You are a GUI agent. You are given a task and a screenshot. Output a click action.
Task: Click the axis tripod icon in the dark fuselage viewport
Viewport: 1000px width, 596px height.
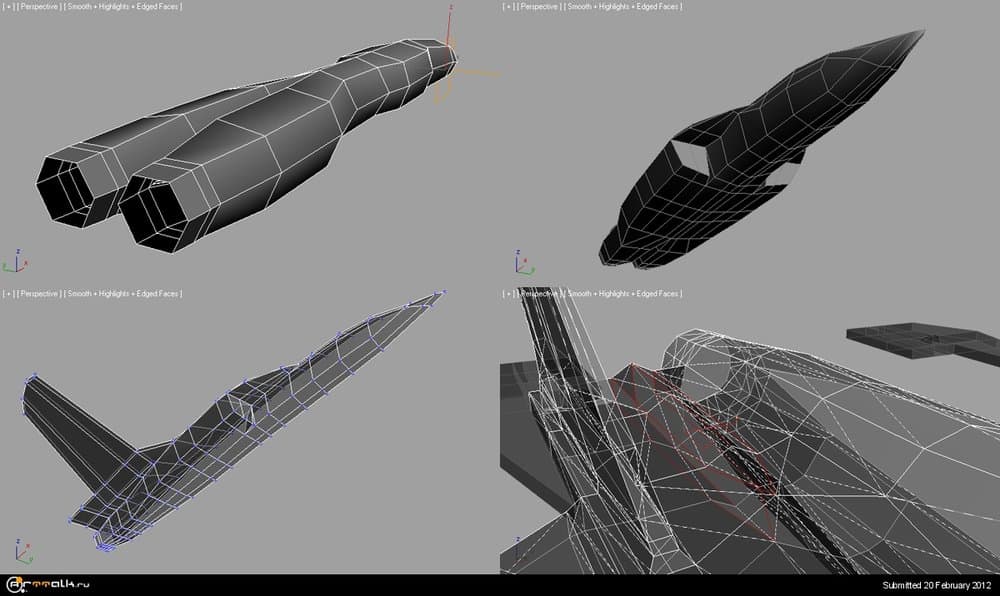pyautogui.click(x=520, y=264)
